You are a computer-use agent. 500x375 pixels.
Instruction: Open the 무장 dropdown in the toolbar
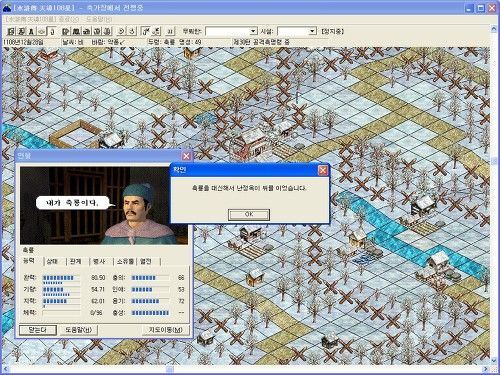231,31
